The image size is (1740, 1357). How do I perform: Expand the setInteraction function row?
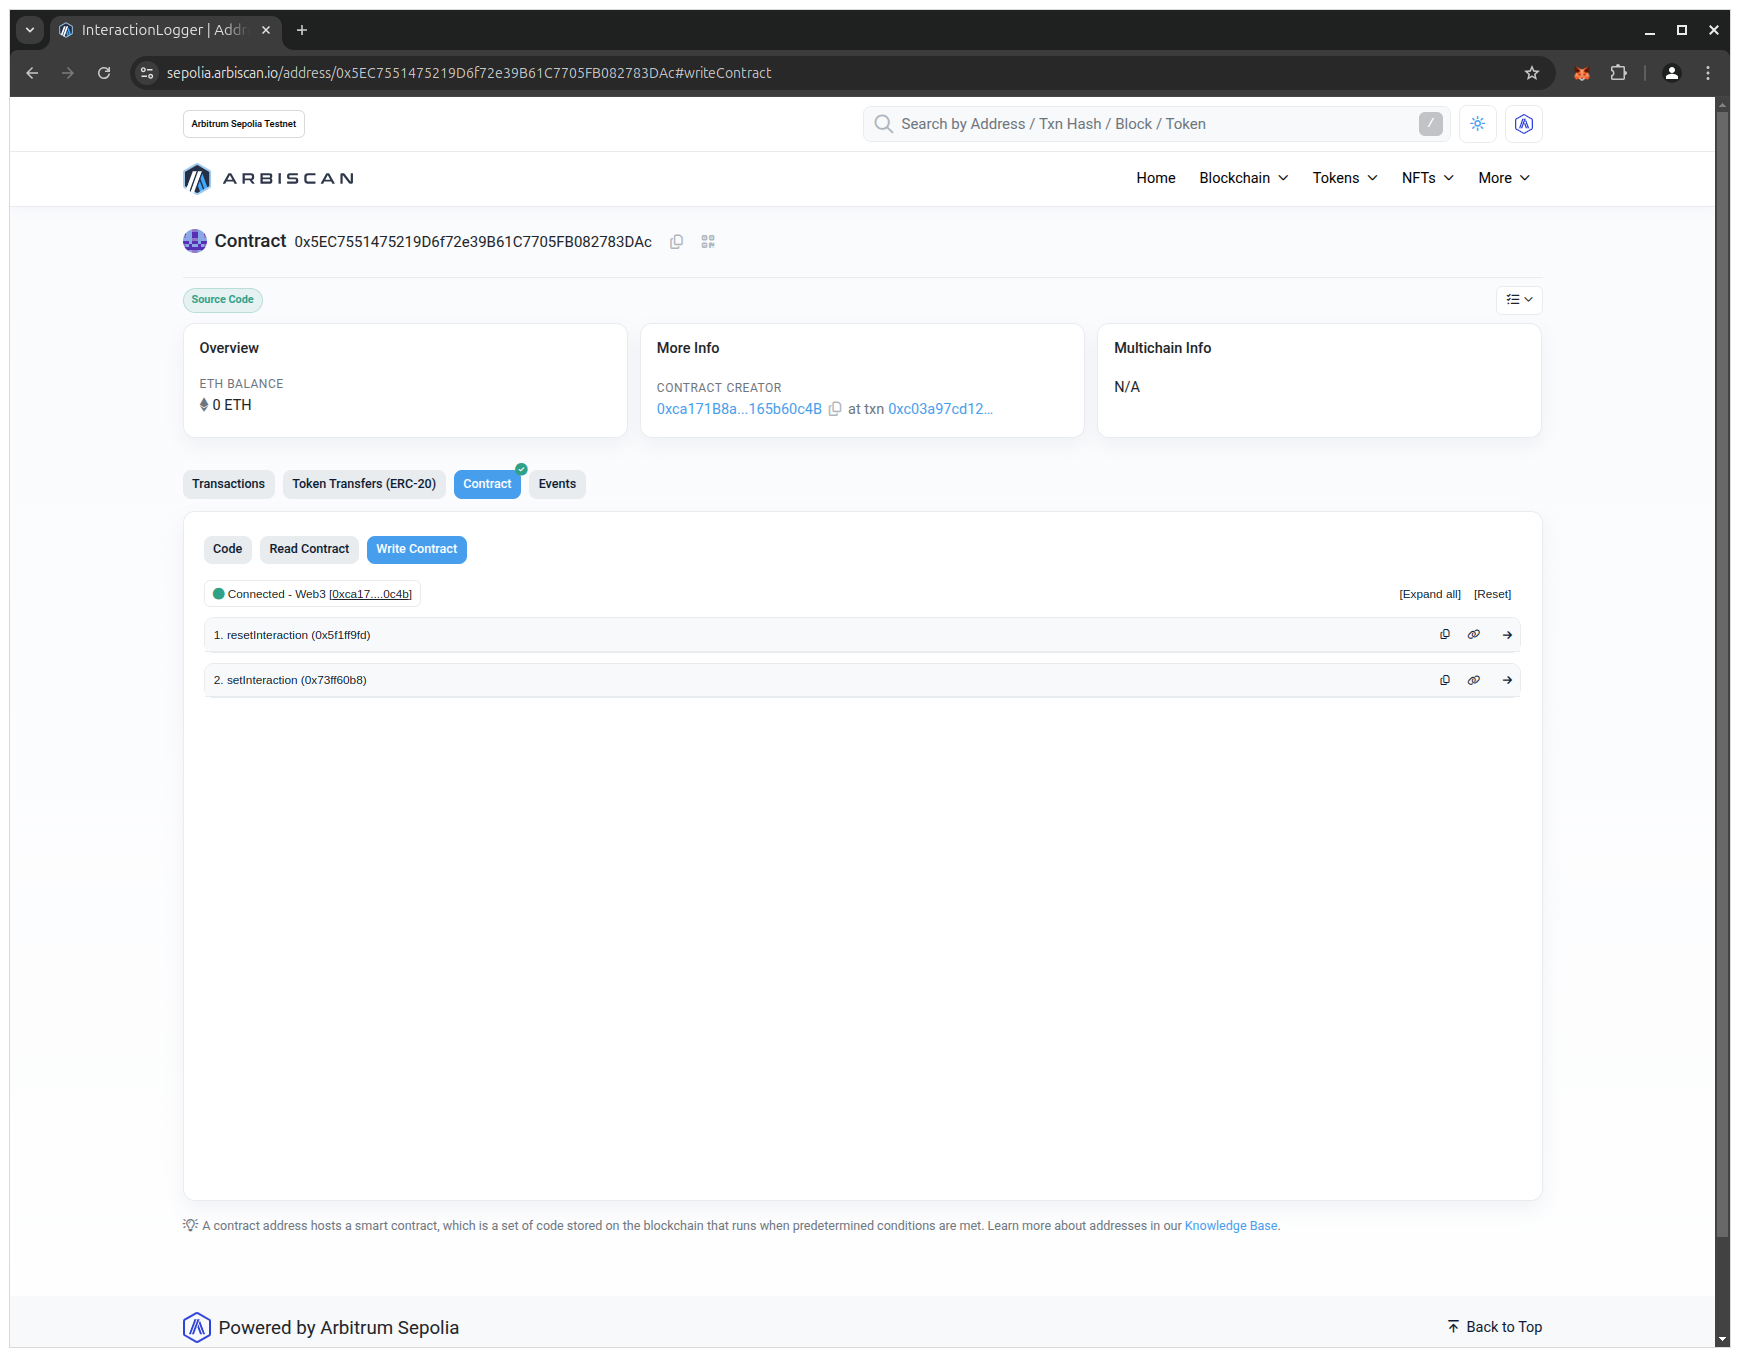(x=1507, y=680)
